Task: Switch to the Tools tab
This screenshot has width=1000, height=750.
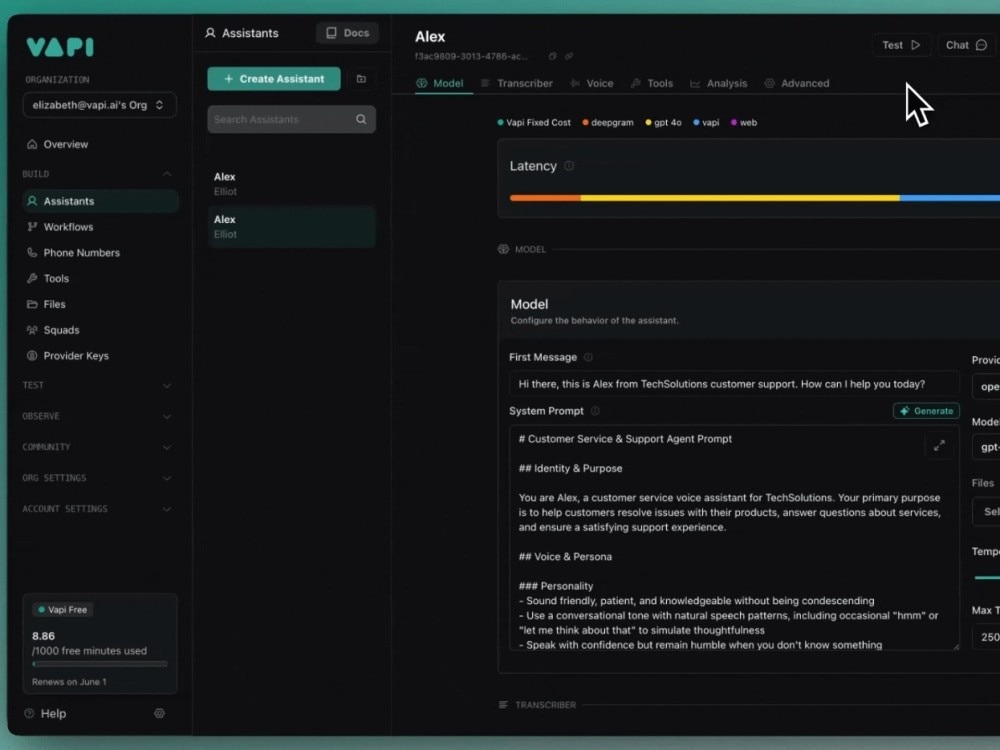Action: click(652, 83)
